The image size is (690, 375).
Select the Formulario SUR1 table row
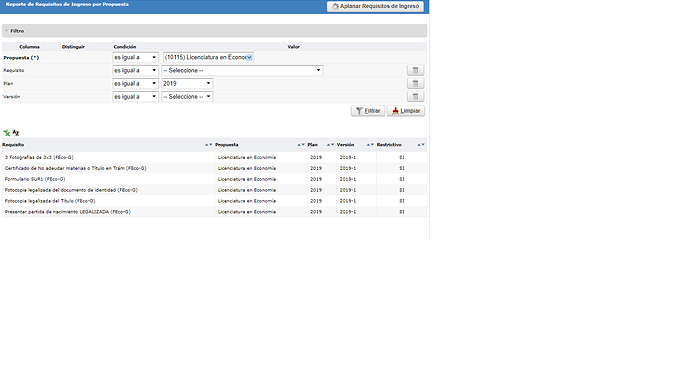pos(214,179)
